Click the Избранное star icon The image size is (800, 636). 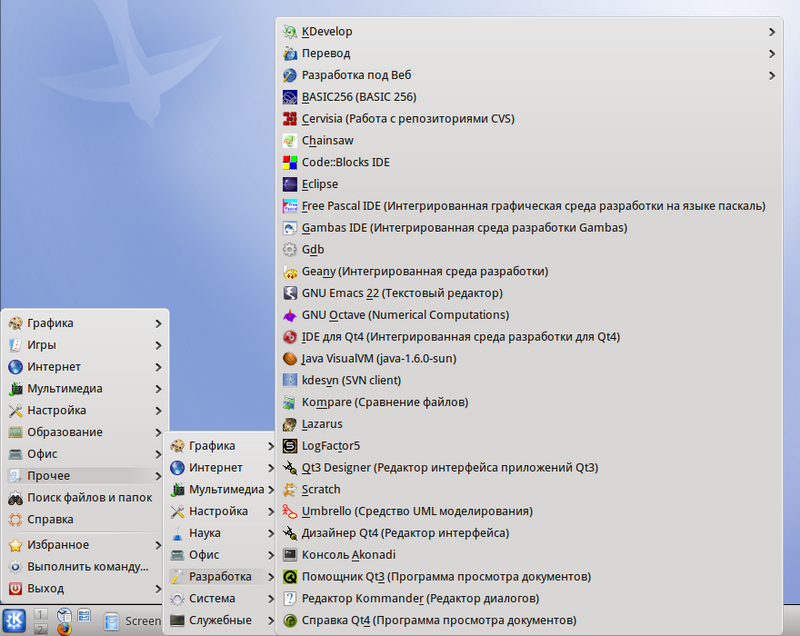(15, 545)
